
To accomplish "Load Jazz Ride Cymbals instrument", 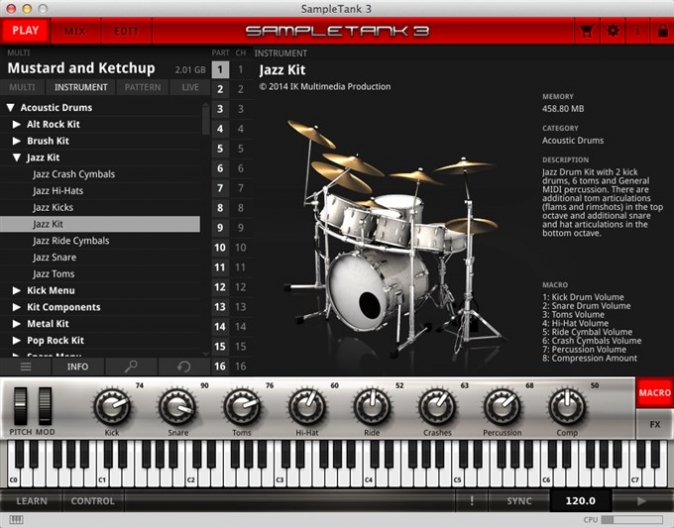I will (100, 241).
